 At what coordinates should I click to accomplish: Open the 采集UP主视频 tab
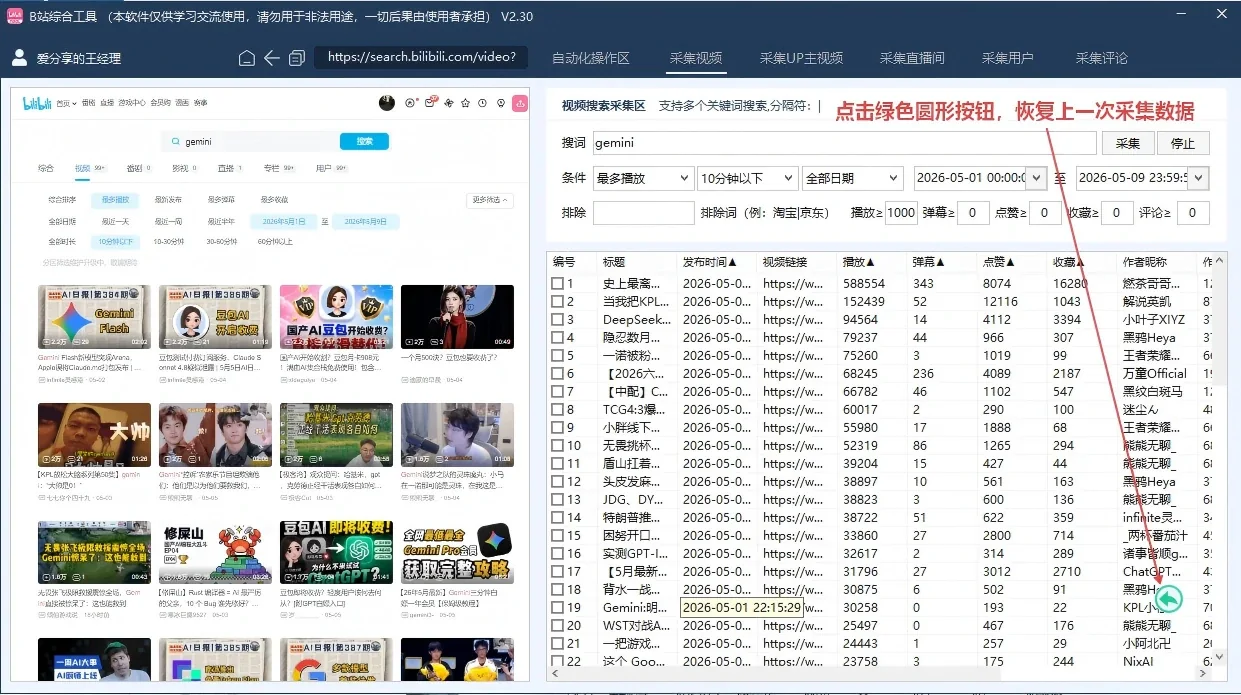click(801, 58)
